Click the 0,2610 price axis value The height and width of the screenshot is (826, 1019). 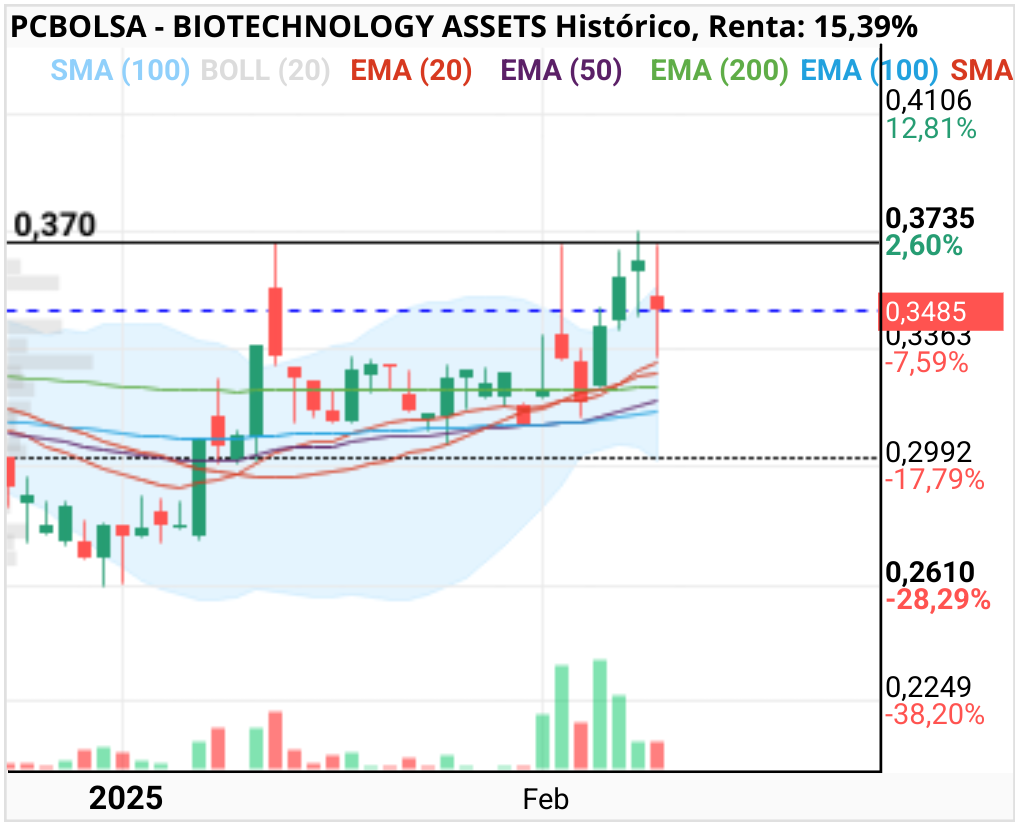[x=930, y=572]
